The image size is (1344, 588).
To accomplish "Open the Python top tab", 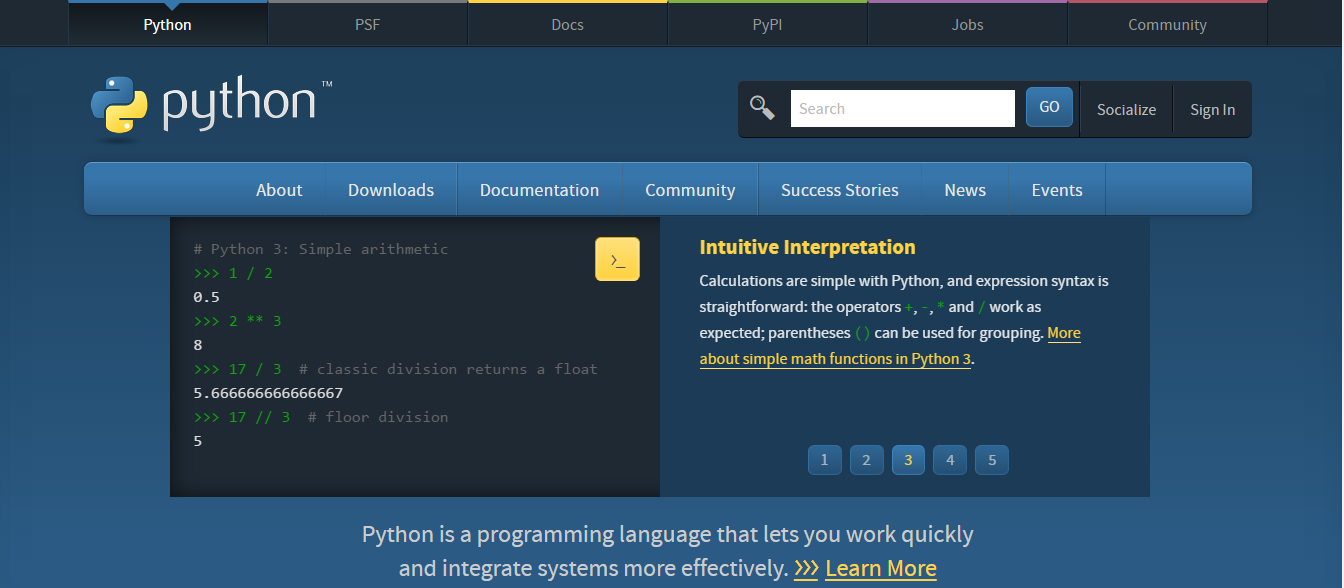I will [168, 24].
